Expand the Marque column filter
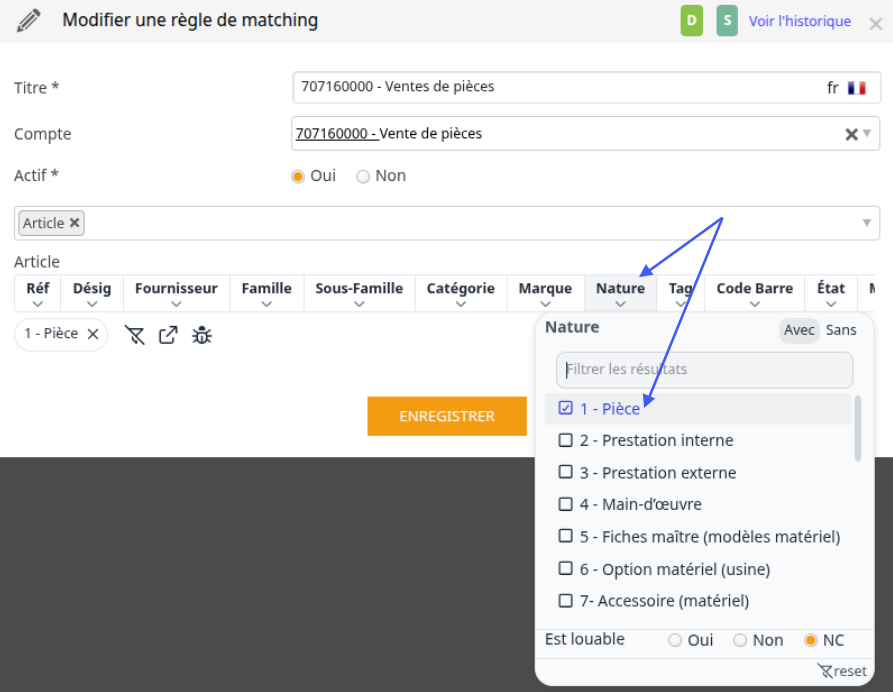The image size is (893, 692). click(x=545, y=294)
